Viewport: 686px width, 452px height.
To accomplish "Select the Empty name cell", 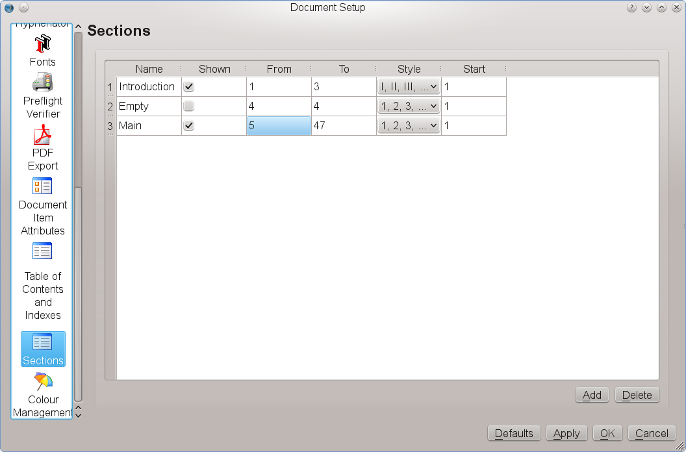I will pos(149,106).
